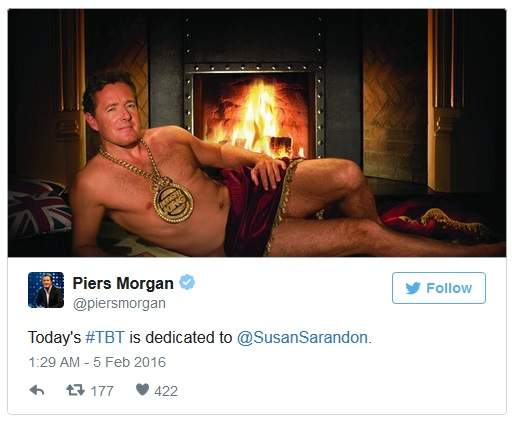Open the #TBT hashtag link
The width and height of the screenshot is (512, 424).
(105, 337)
